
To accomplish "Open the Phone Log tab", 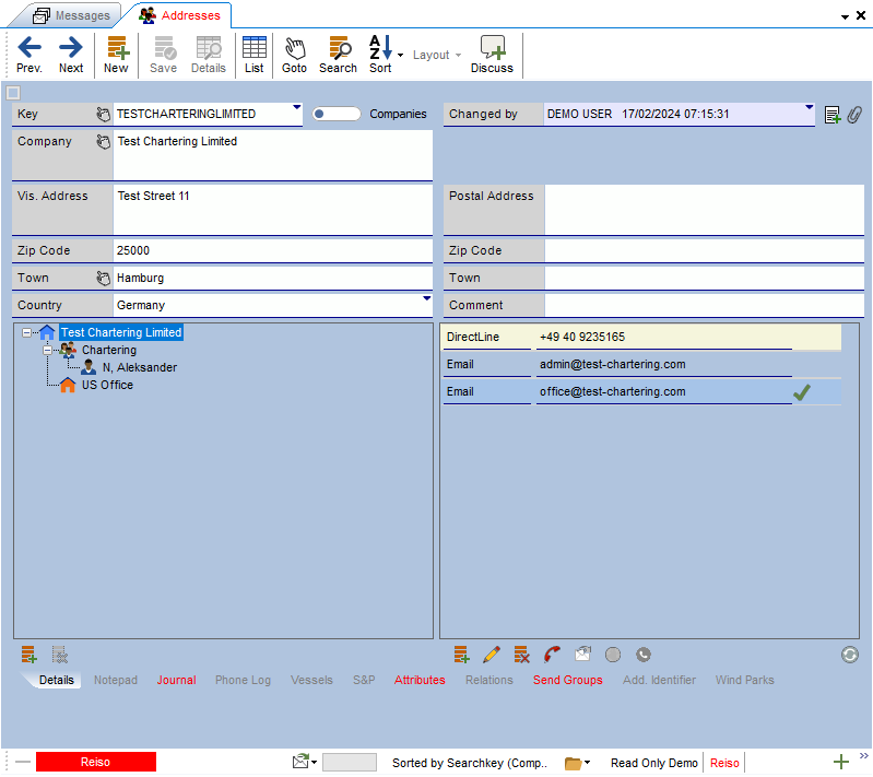I will tap(243, 680).
